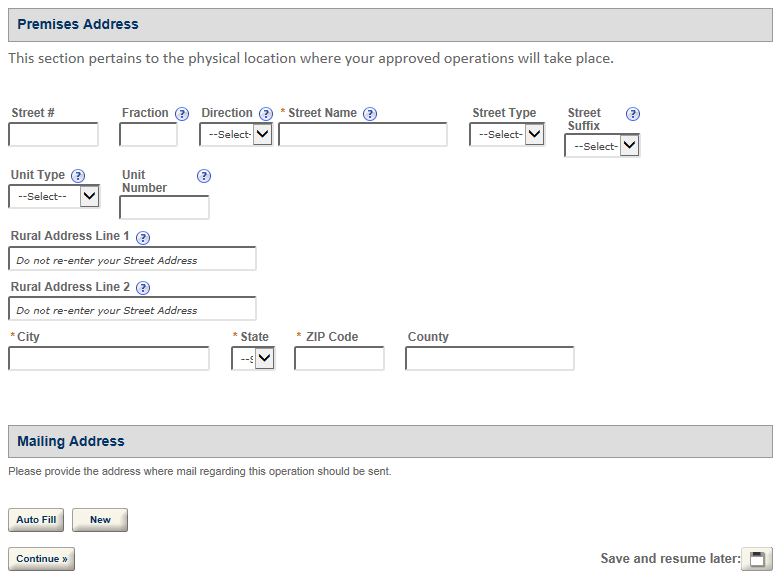The height and width of the screenshot is (580, 782).
Task: Open the State dropdown
Action: click(253, 359)
